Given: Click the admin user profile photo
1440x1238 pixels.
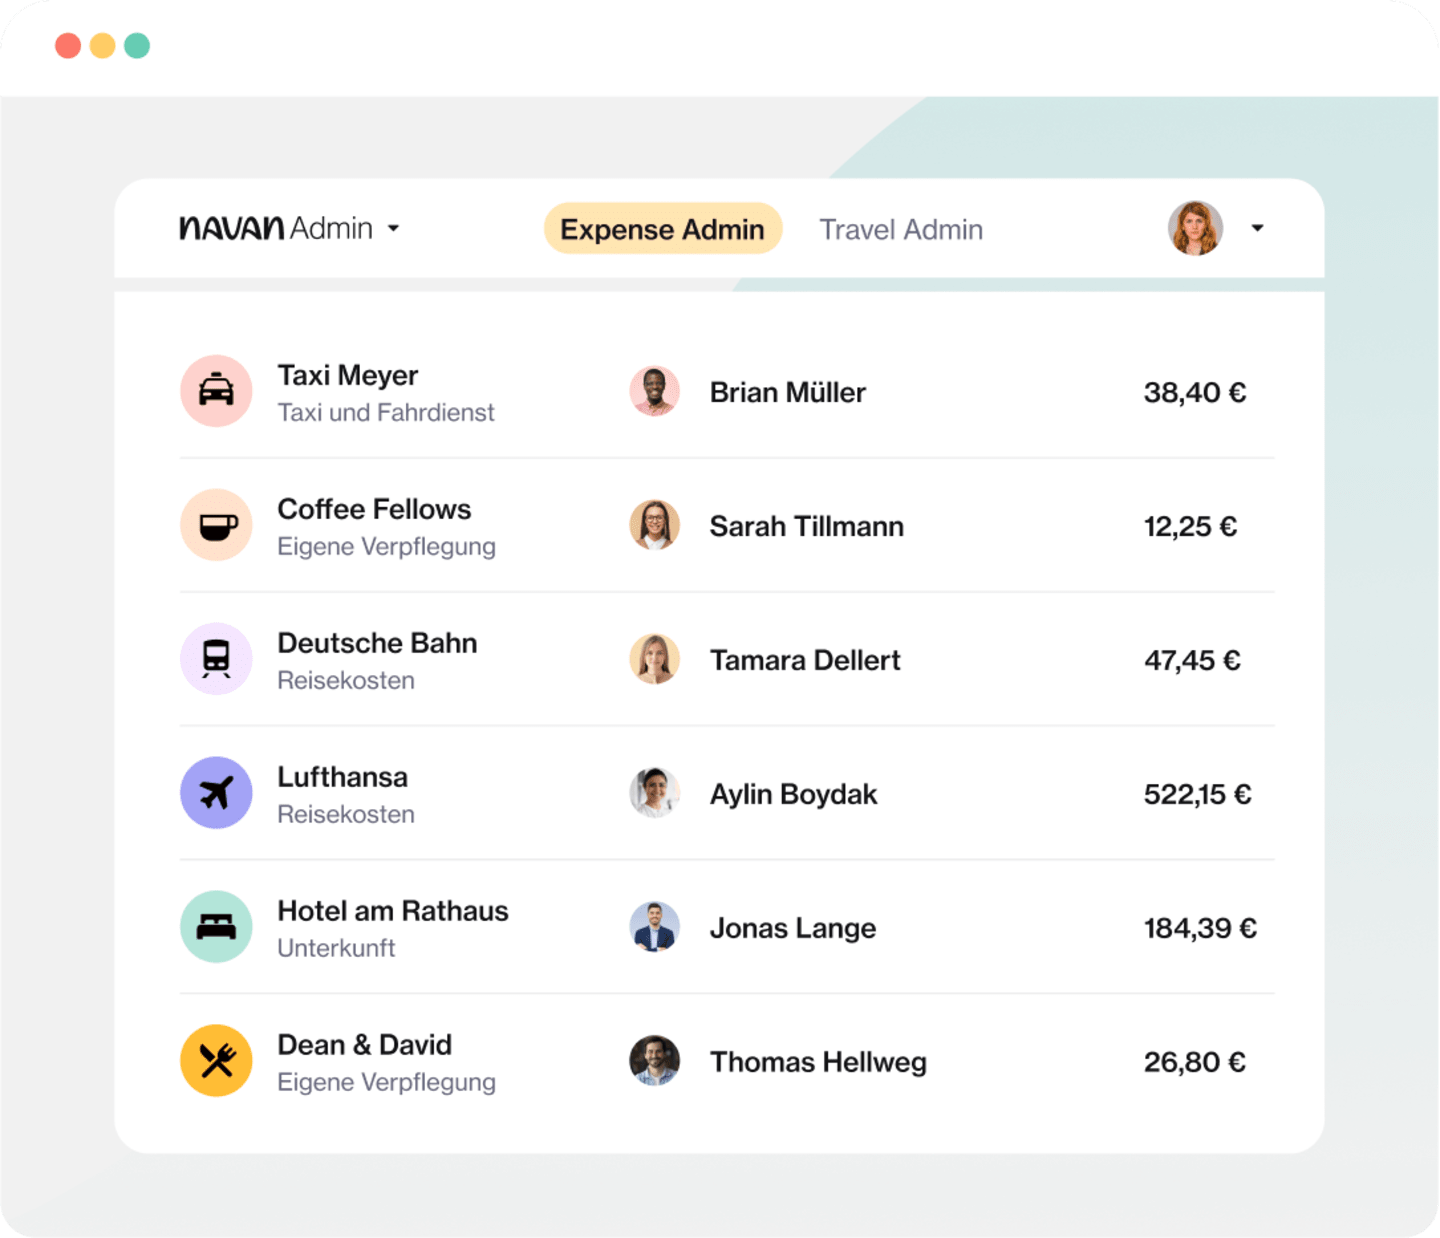Looking at the screenshot, I should 1196,228.
